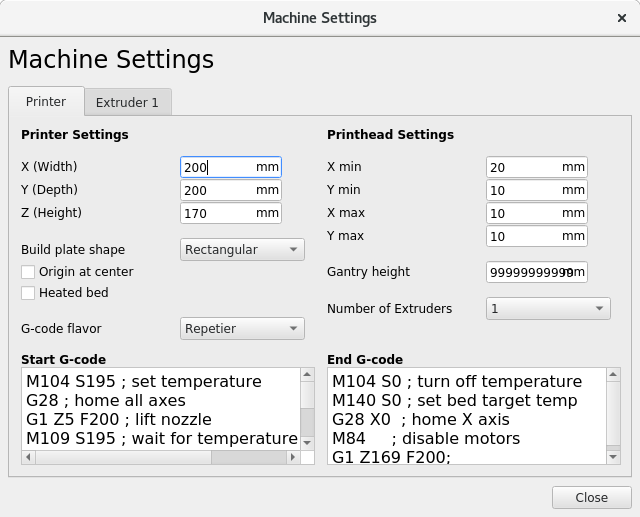Select the X max printhead field
The height and width of the screenshot is (517, 640).
pos(537,213)
